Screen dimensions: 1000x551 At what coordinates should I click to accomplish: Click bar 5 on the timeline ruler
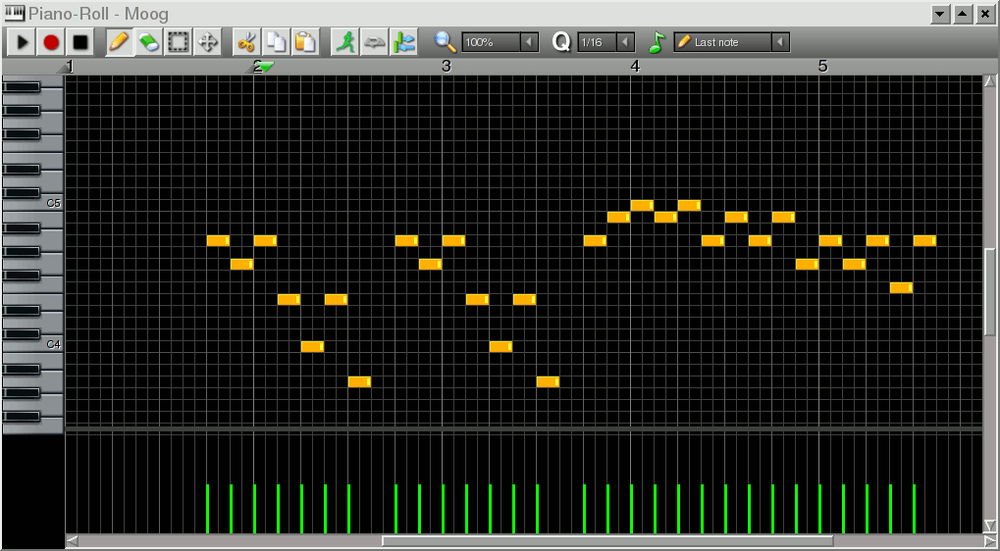[823, 66]
